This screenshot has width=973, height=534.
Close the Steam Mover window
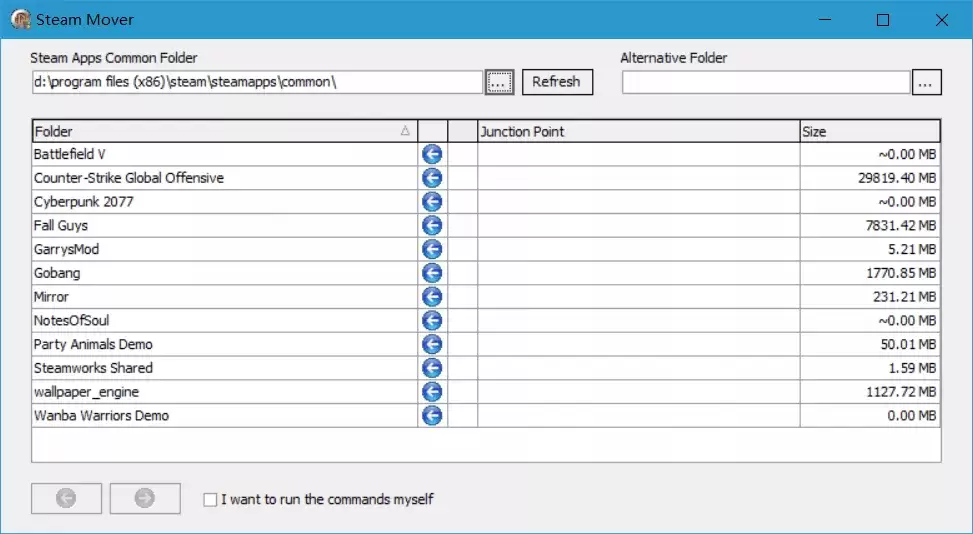(941, 20)
